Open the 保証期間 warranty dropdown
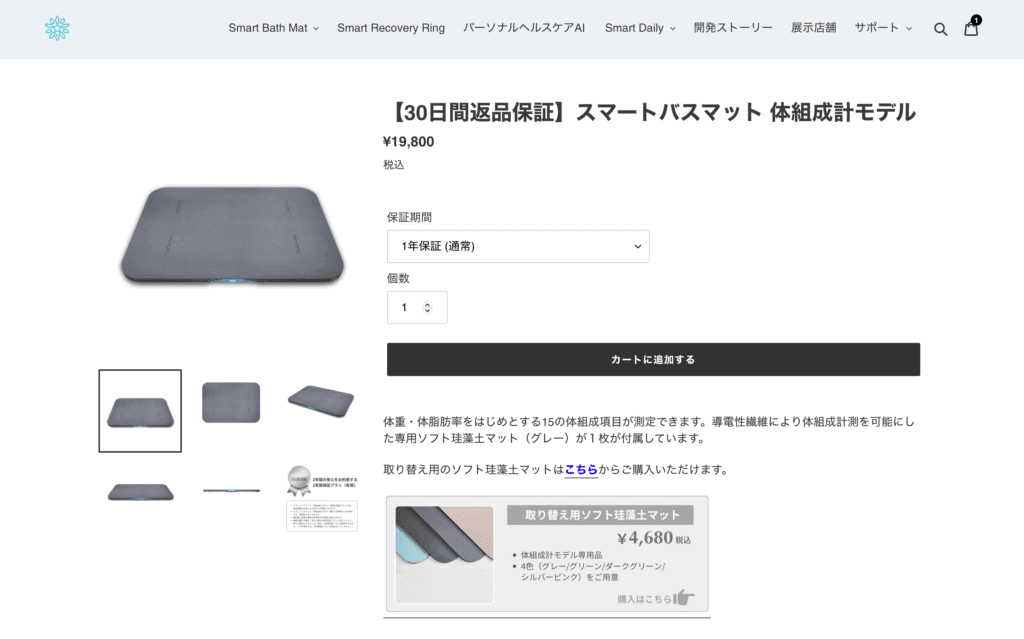Image resolution: width=1024 pixels, height=639 pixels. [518, 246]
